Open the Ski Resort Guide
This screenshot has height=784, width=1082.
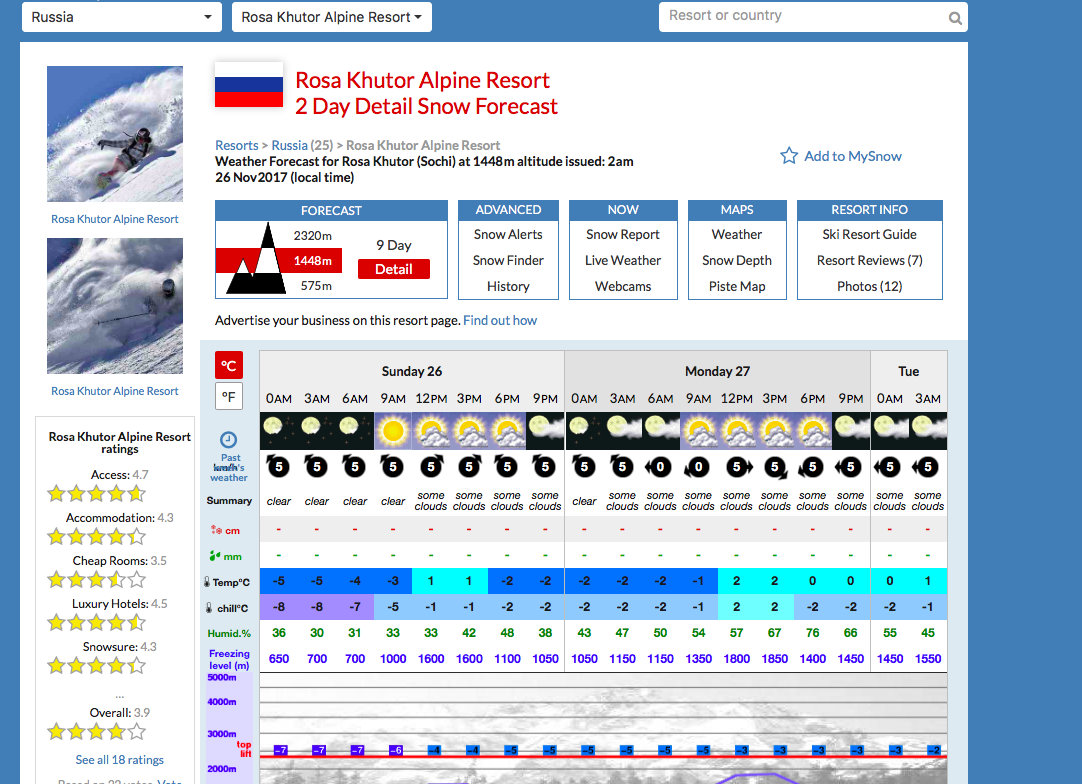tap(869, 235)
